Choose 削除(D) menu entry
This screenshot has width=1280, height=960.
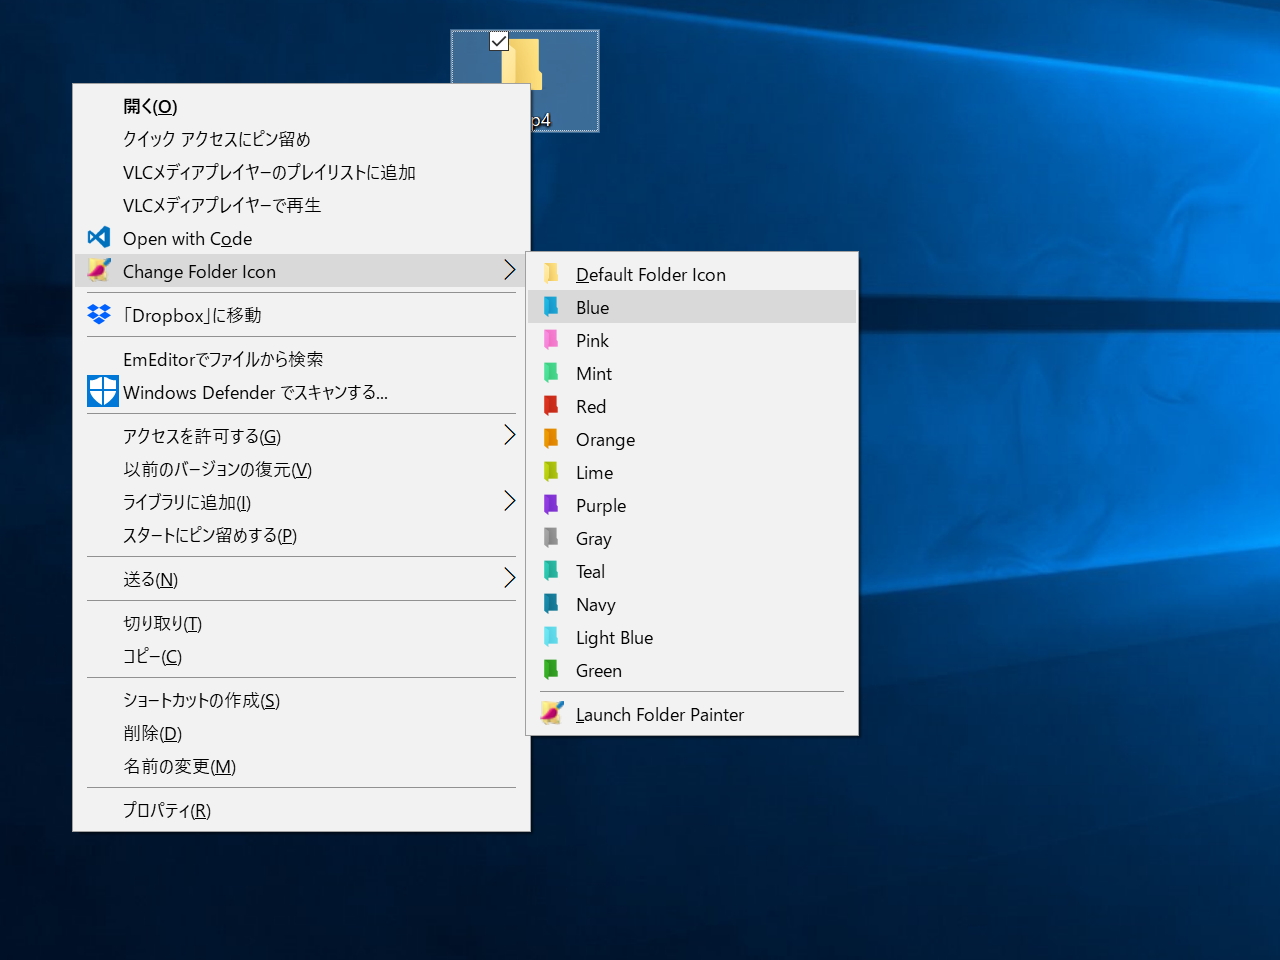302,733
